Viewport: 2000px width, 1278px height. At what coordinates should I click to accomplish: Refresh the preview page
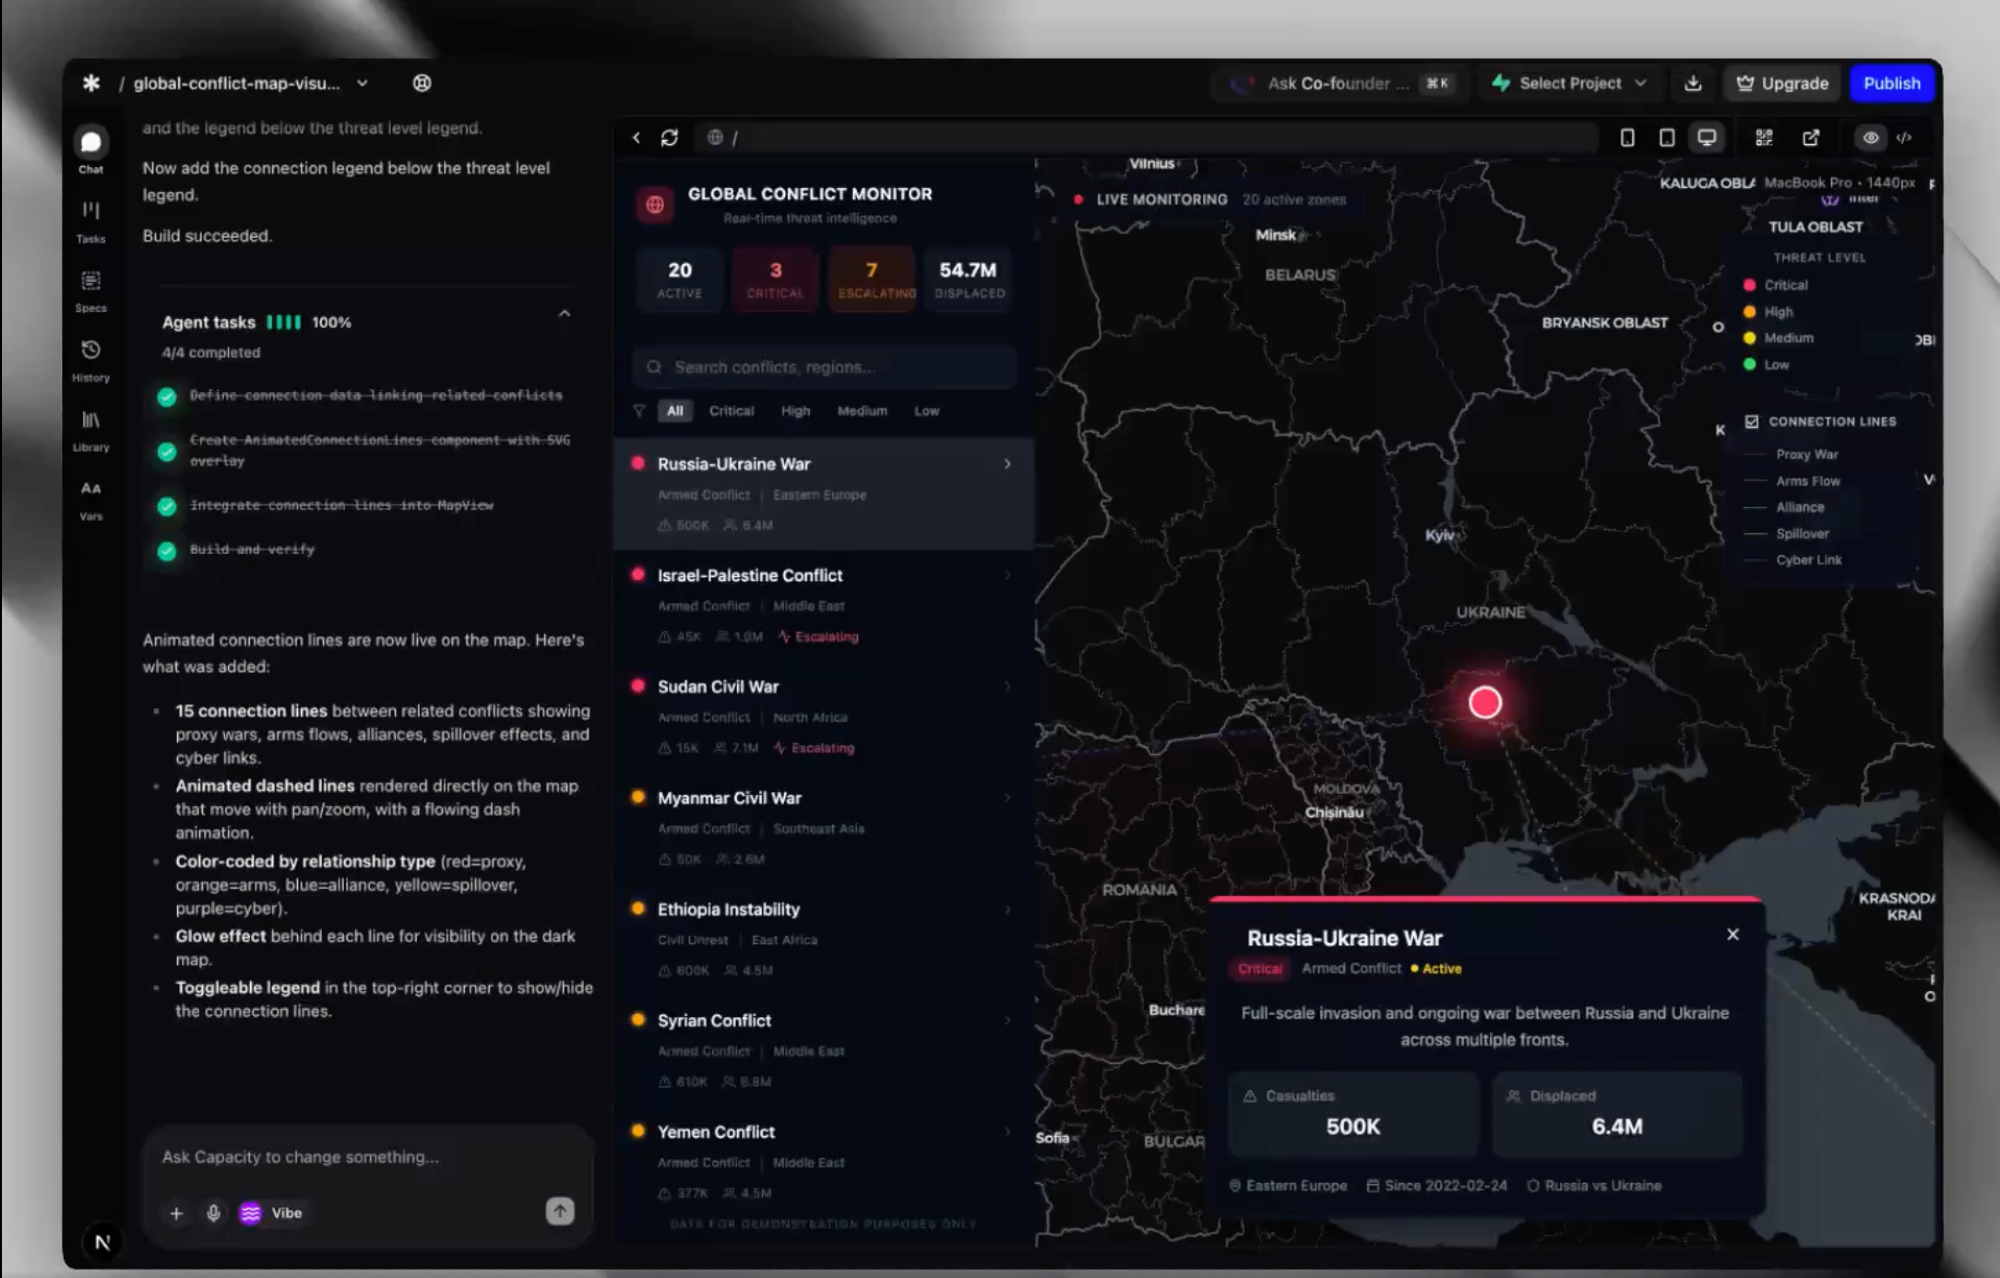click(669, 138)
